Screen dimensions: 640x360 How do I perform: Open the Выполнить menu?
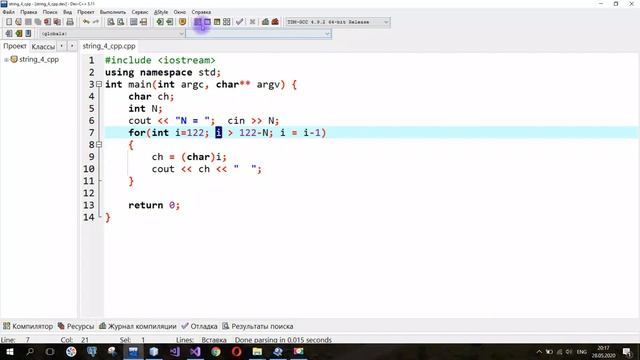click(x=113, y=12)
